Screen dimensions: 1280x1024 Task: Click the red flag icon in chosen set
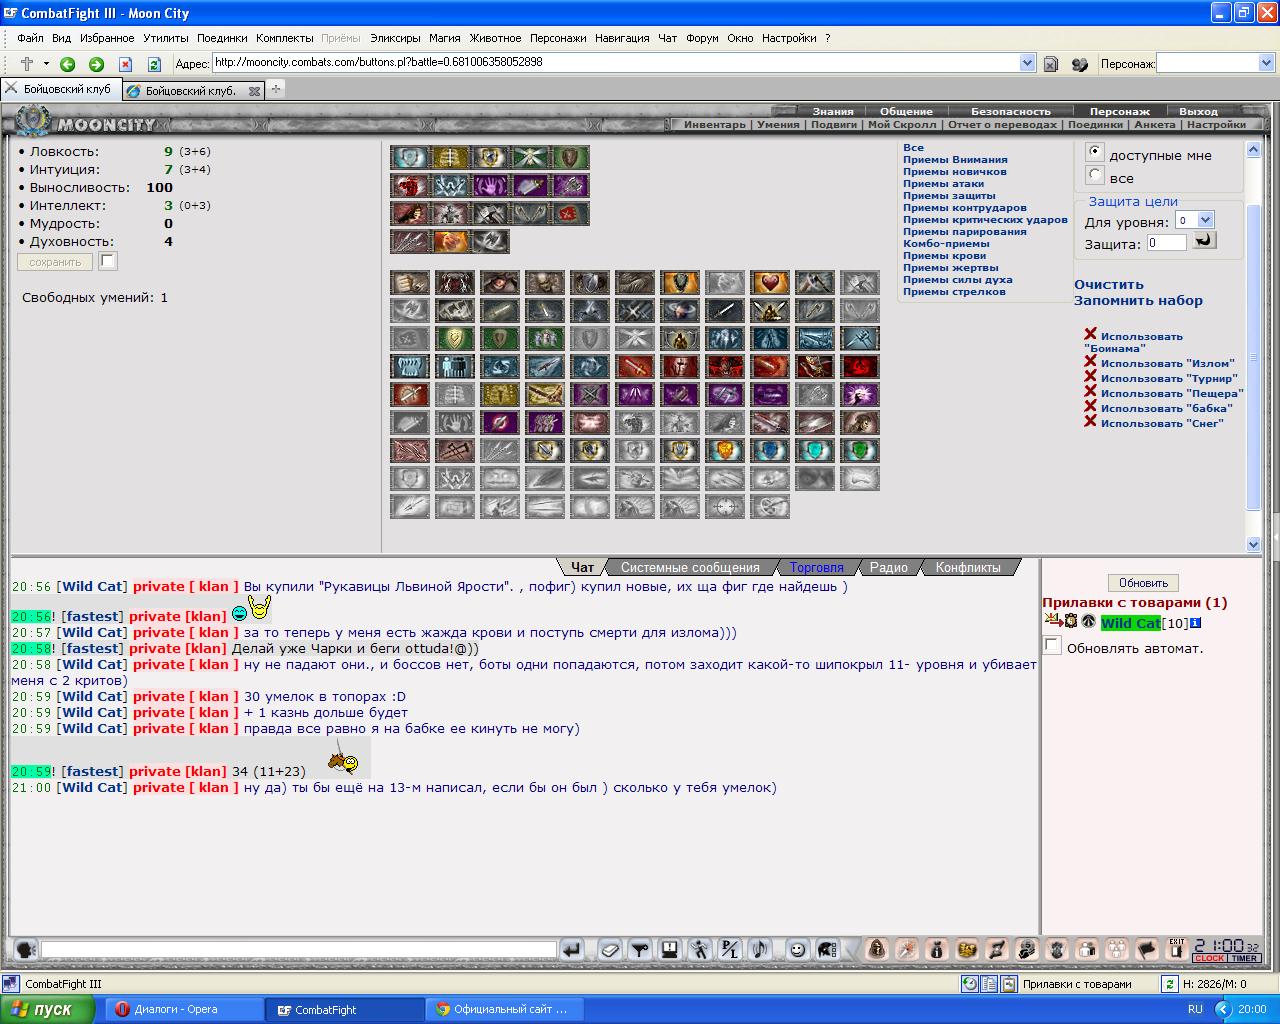tap(570, 213)
